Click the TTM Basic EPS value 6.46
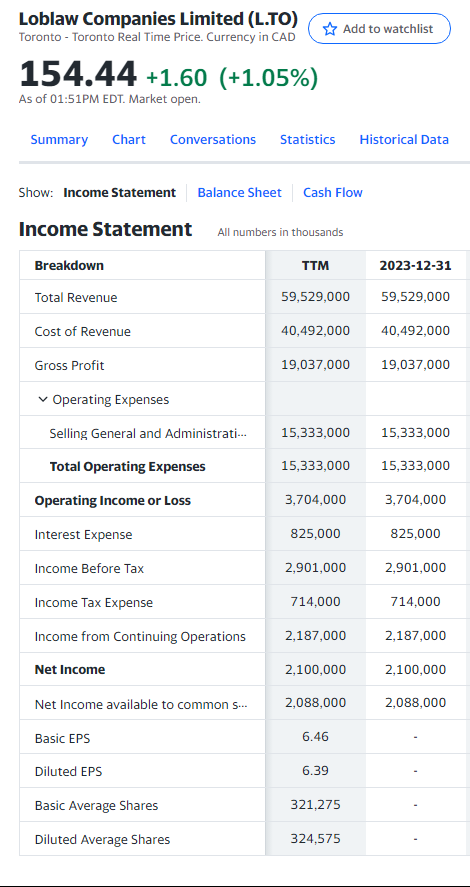This screenshot has height=887, width=470. point(316,737)
